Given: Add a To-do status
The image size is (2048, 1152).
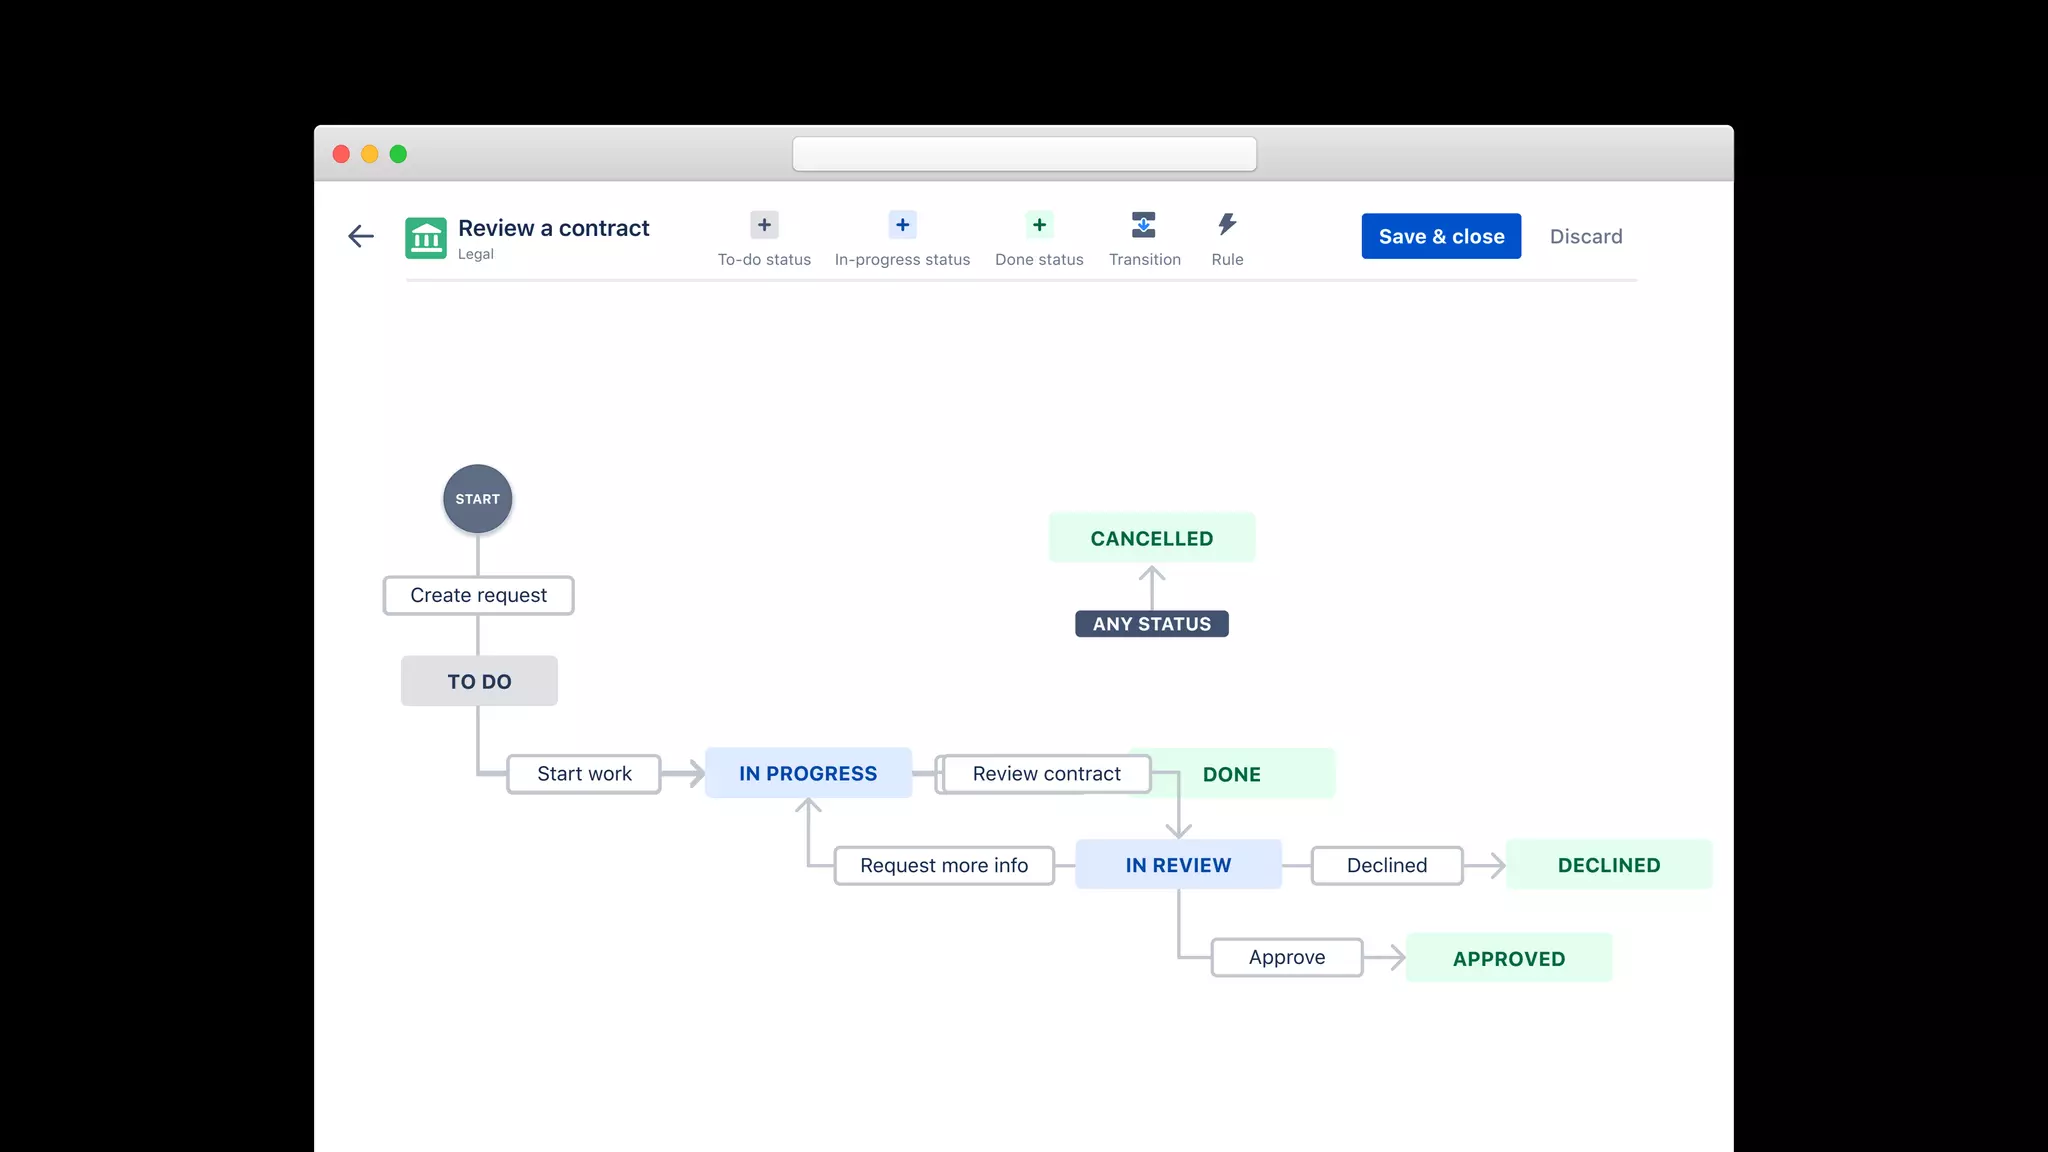Looking at the screenshot, I should point(764,226).
